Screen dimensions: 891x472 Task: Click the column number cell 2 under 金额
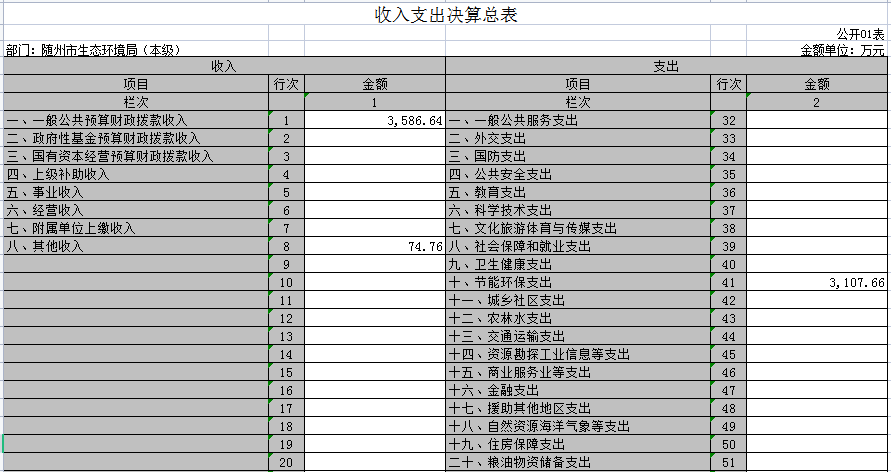click(818, 102)
